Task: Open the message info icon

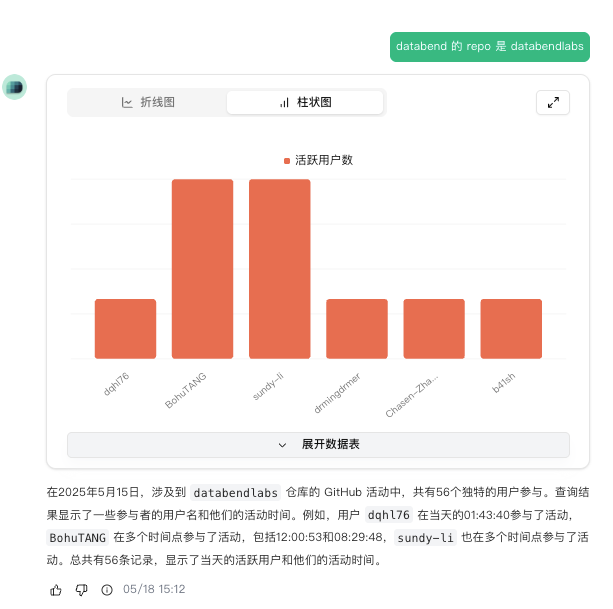Action: [107, 589]
